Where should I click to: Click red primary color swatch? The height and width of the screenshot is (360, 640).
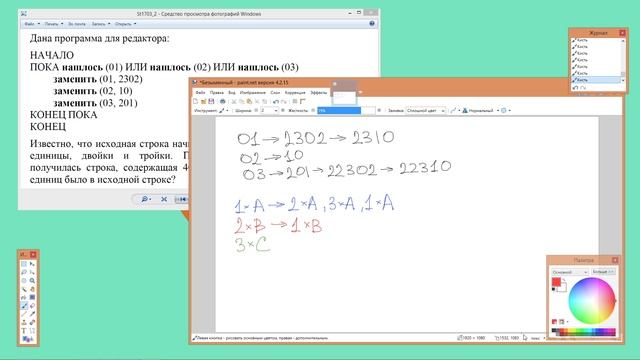556,282
